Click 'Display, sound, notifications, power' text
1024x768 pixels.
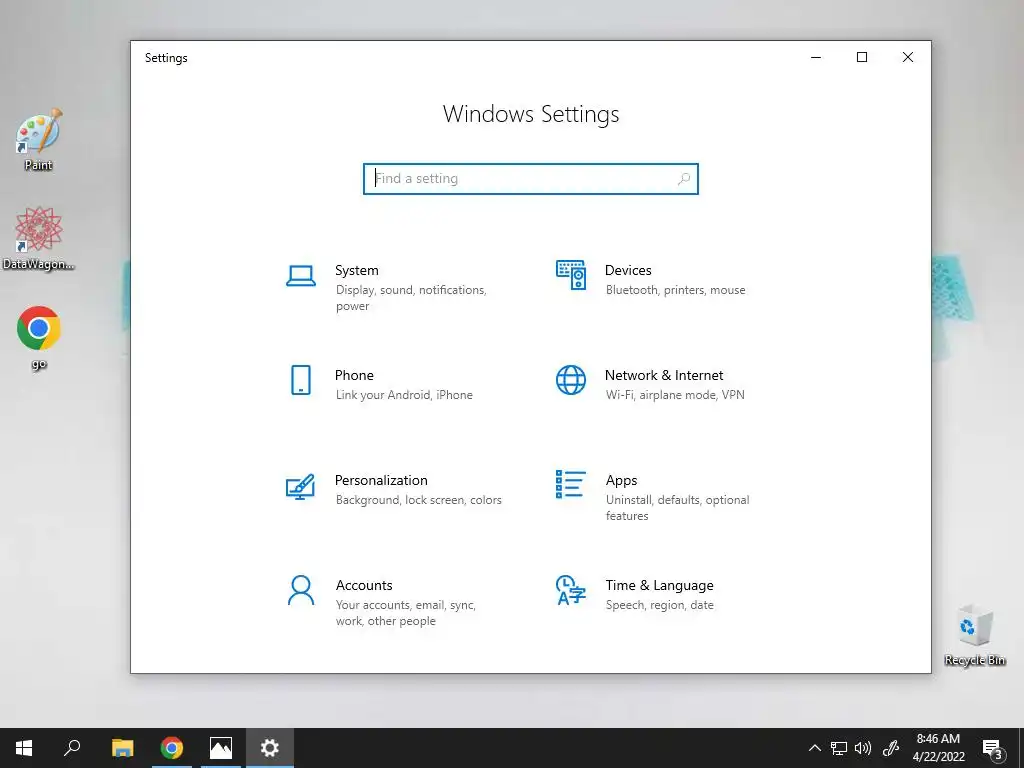point(411,298)
